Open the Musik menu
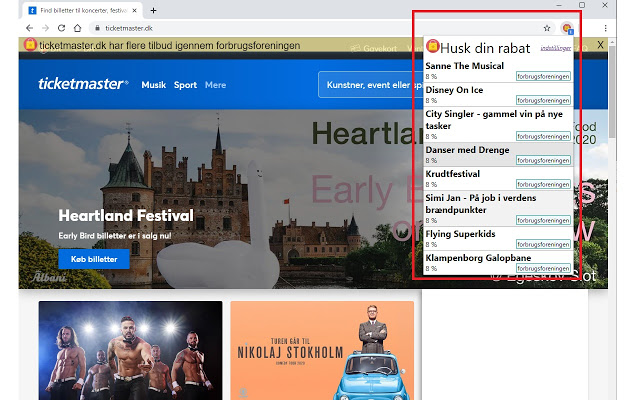Image resolution: width=640 pixels, height=400 pixels. coord(153,85)
